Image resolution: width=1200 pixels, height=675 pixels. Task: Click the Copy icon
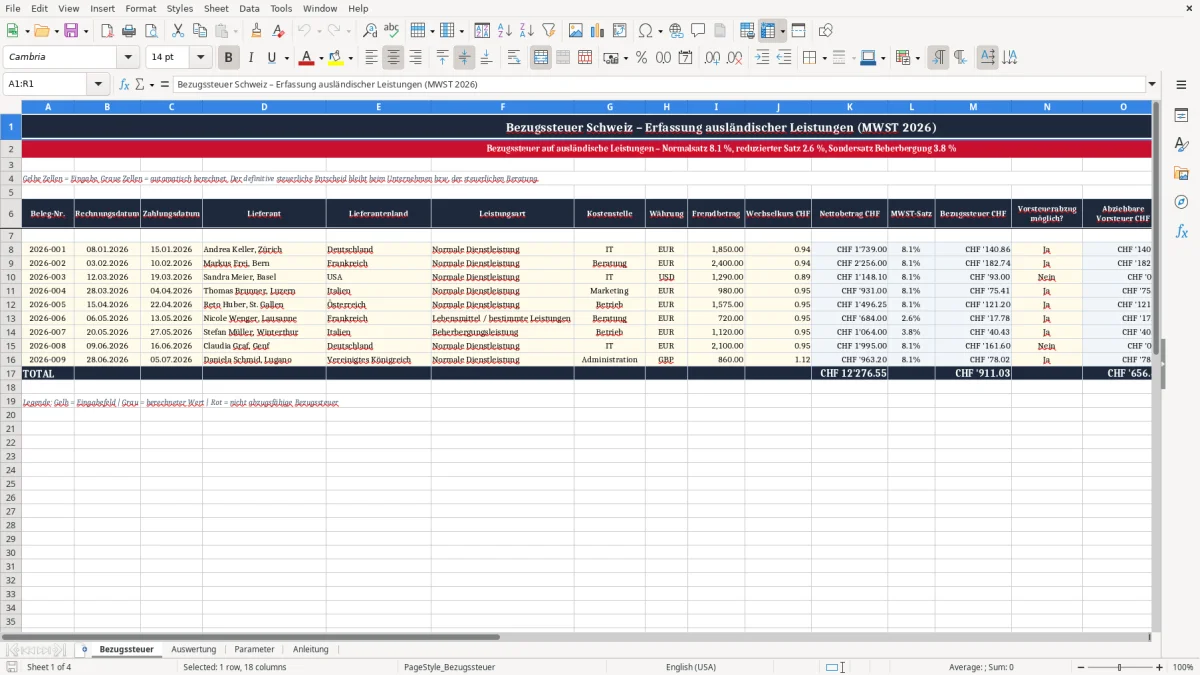199,31
